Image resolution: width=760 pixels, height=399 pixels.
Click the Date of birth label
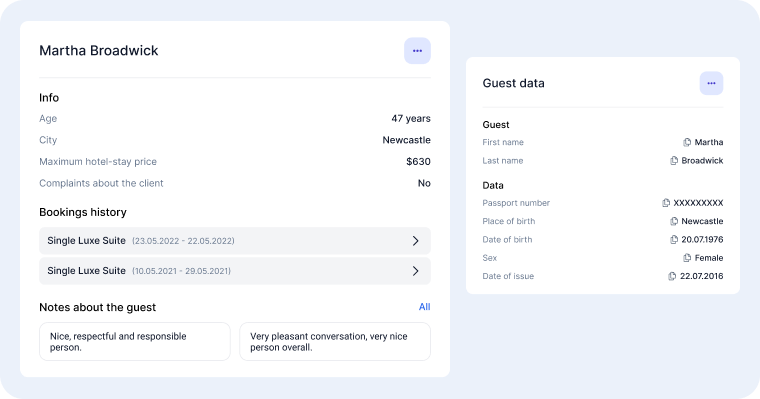(x=507, y=239)
